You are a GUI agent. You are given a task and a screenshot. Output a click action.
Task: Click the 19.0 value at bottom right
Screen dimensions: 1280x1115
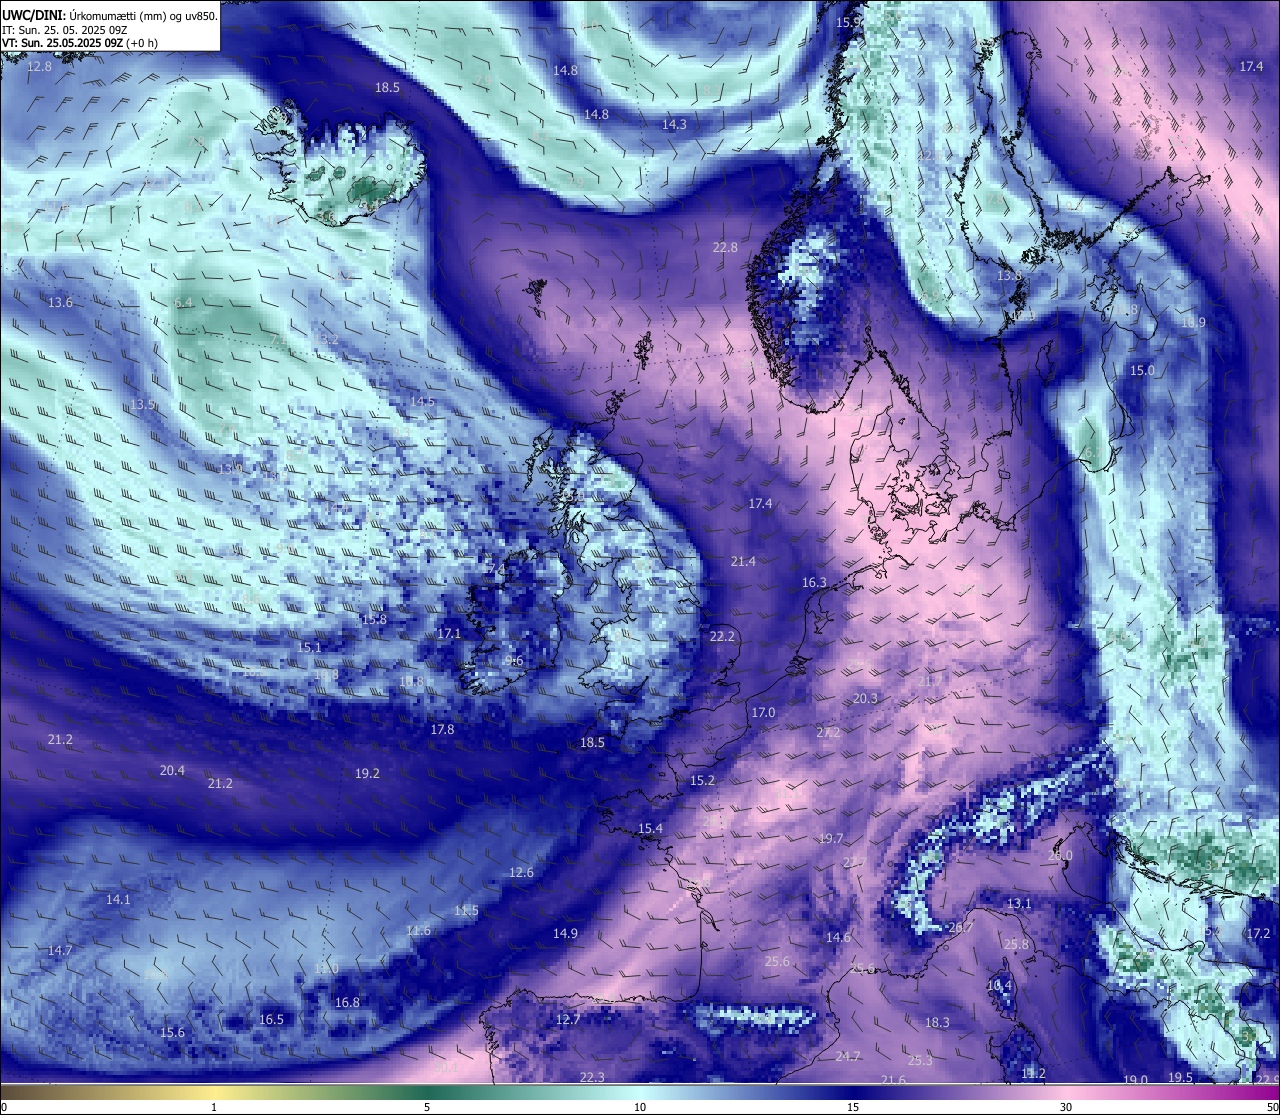1135,1081
